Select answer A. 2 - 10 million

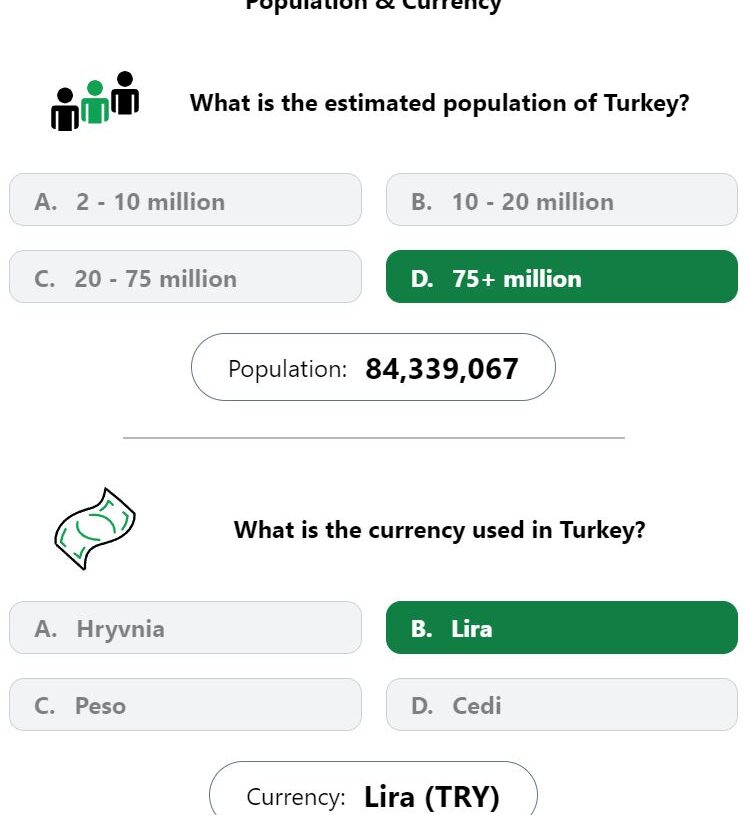[x=185, y=200]
